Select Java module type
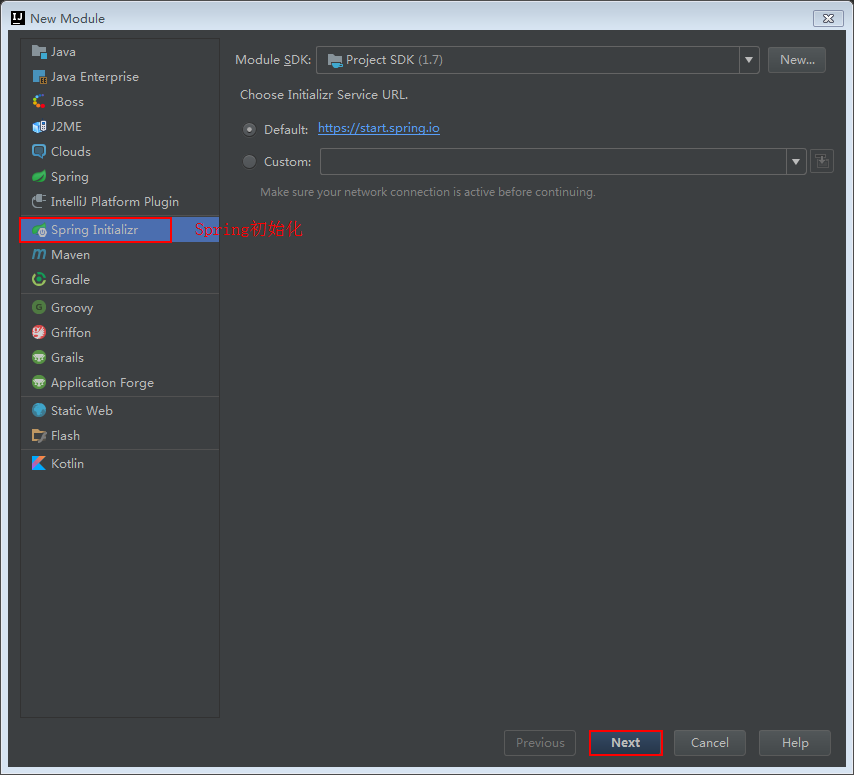Viewport: 854px width, 775px height. (120, 52)
